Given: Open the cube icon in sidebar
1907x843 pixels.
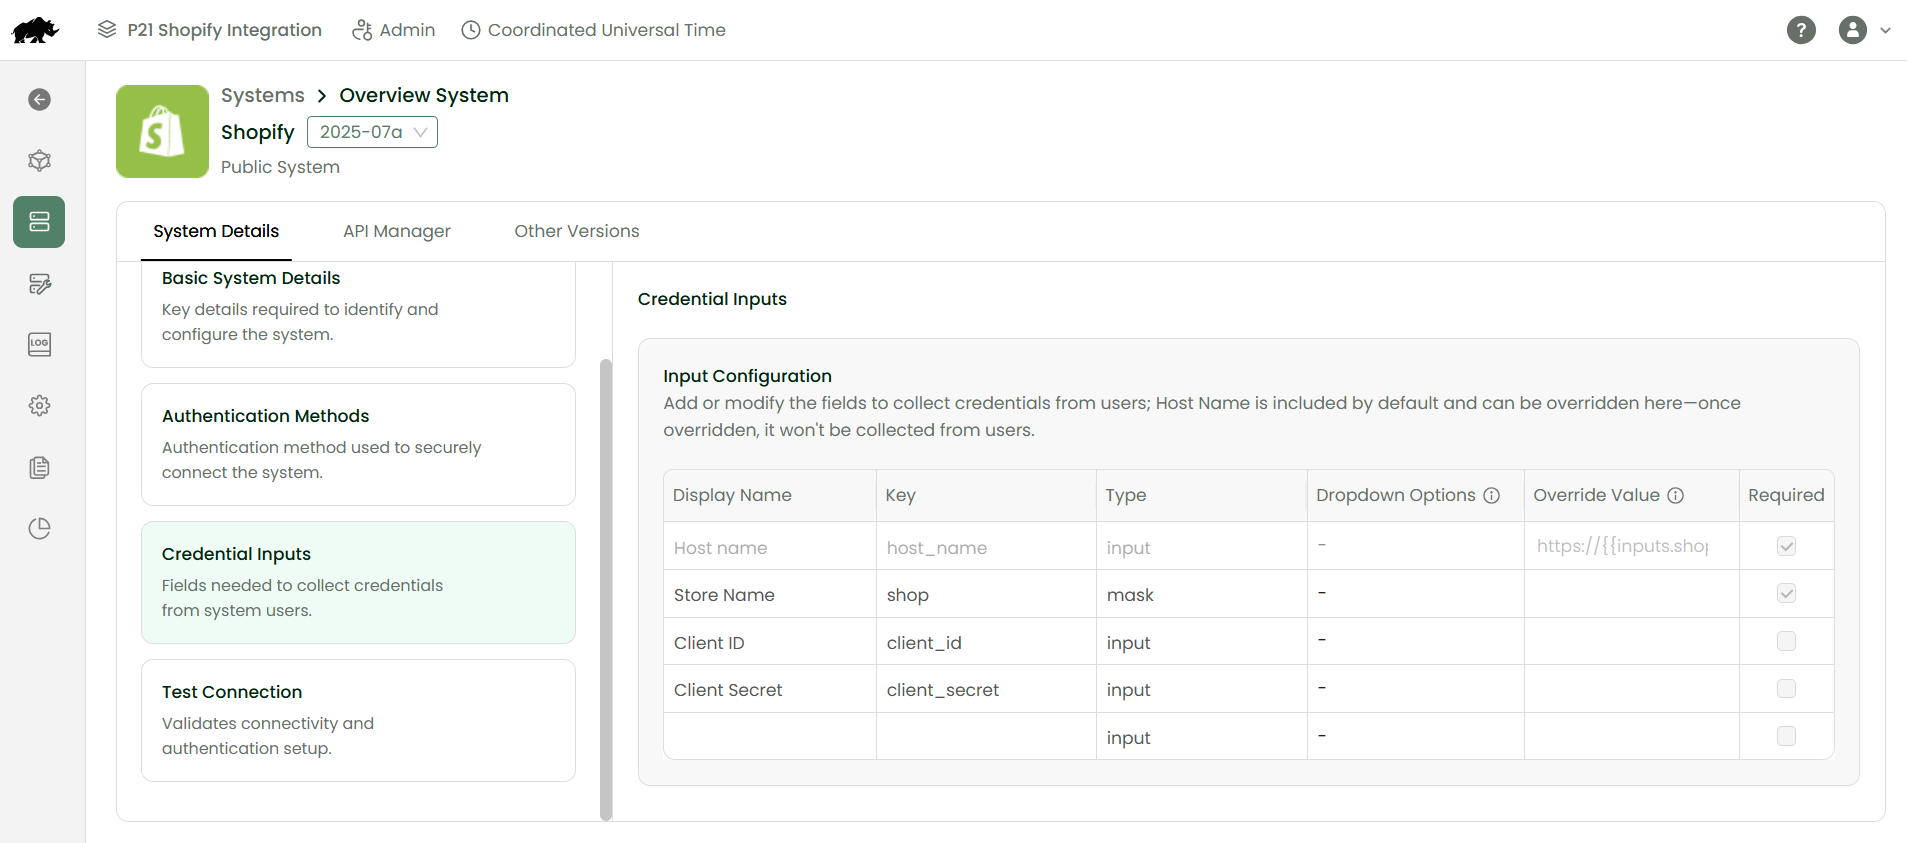Looking at the screenshot, I should [39, 161].
